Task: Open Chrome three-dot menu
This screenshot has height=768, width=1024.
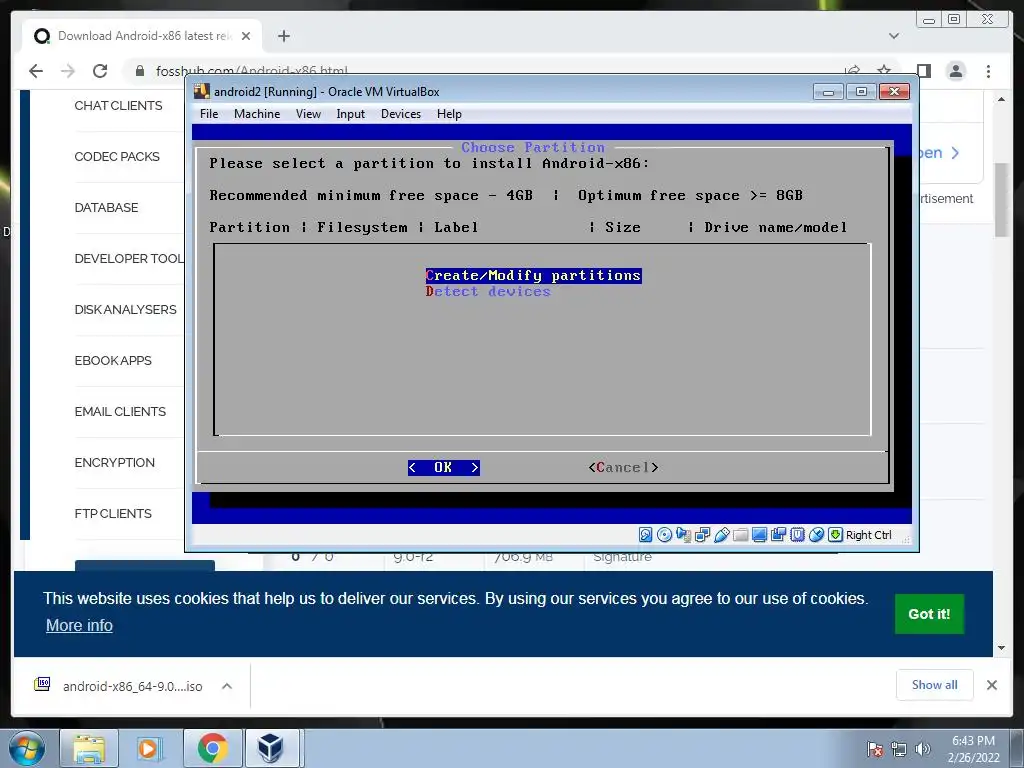Action: pyautogui.click(x=988, y=71)
